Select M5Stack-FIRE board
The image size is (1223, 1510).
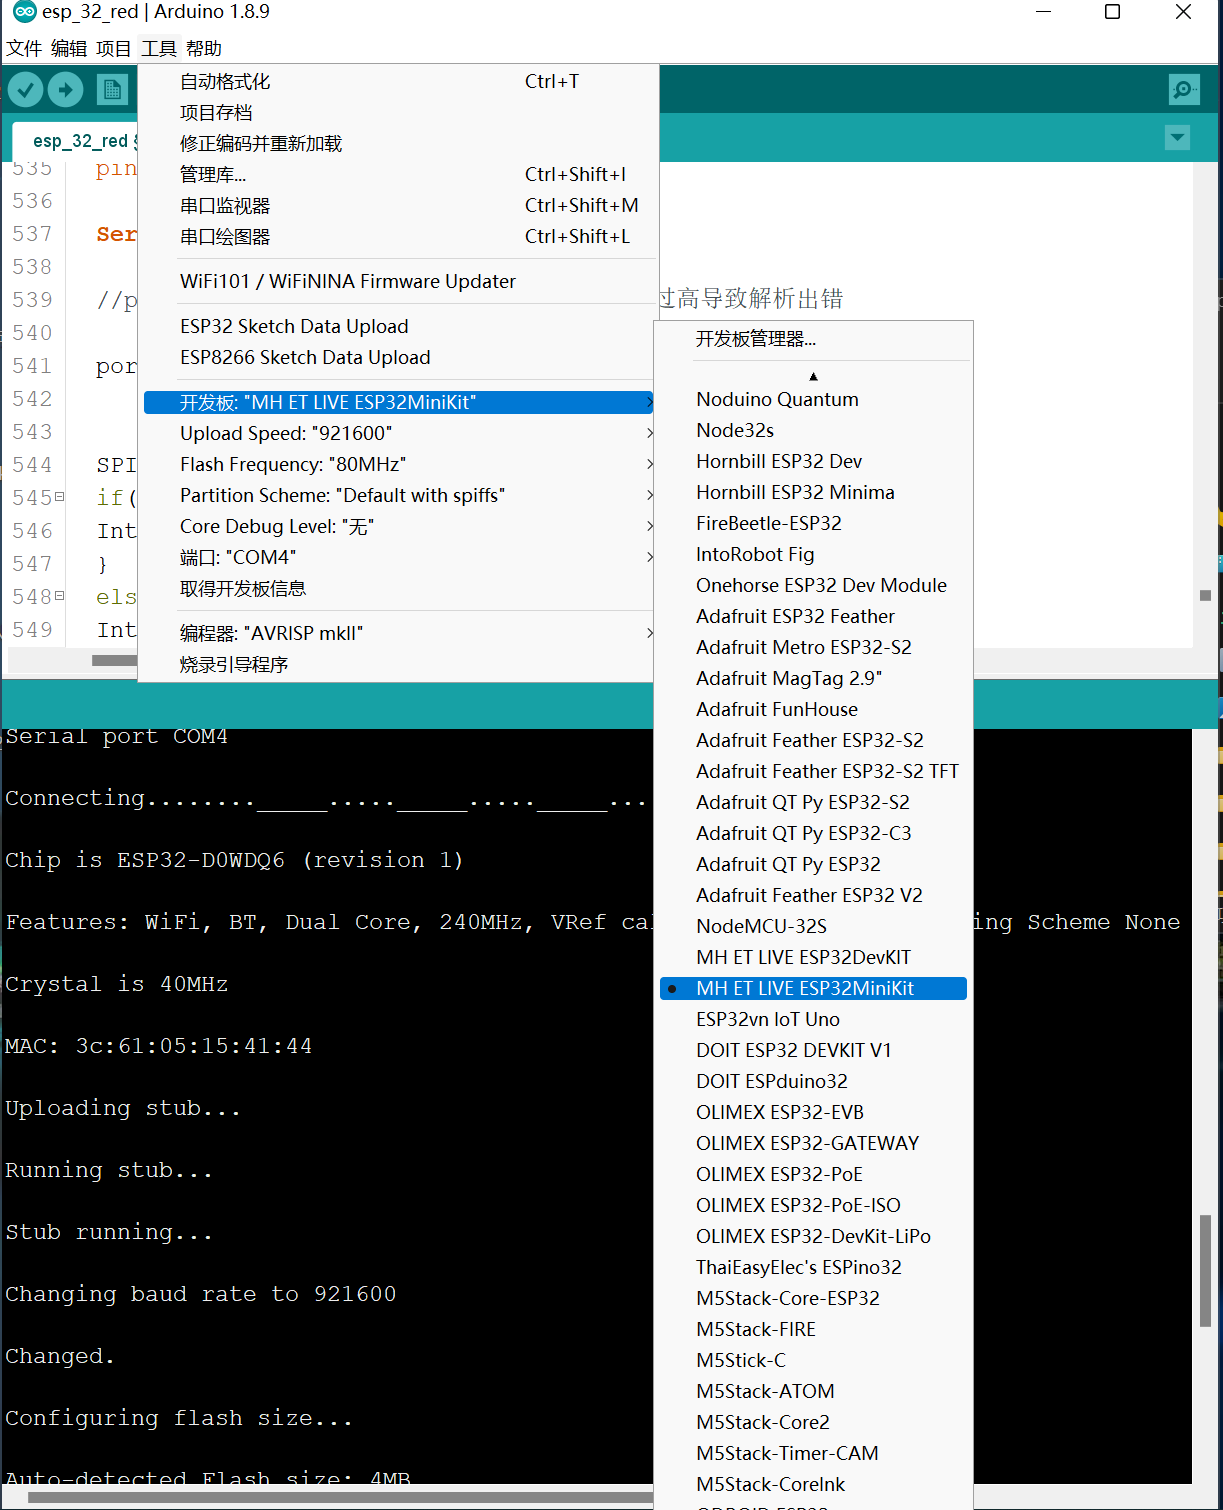[x=813, y=1330]
